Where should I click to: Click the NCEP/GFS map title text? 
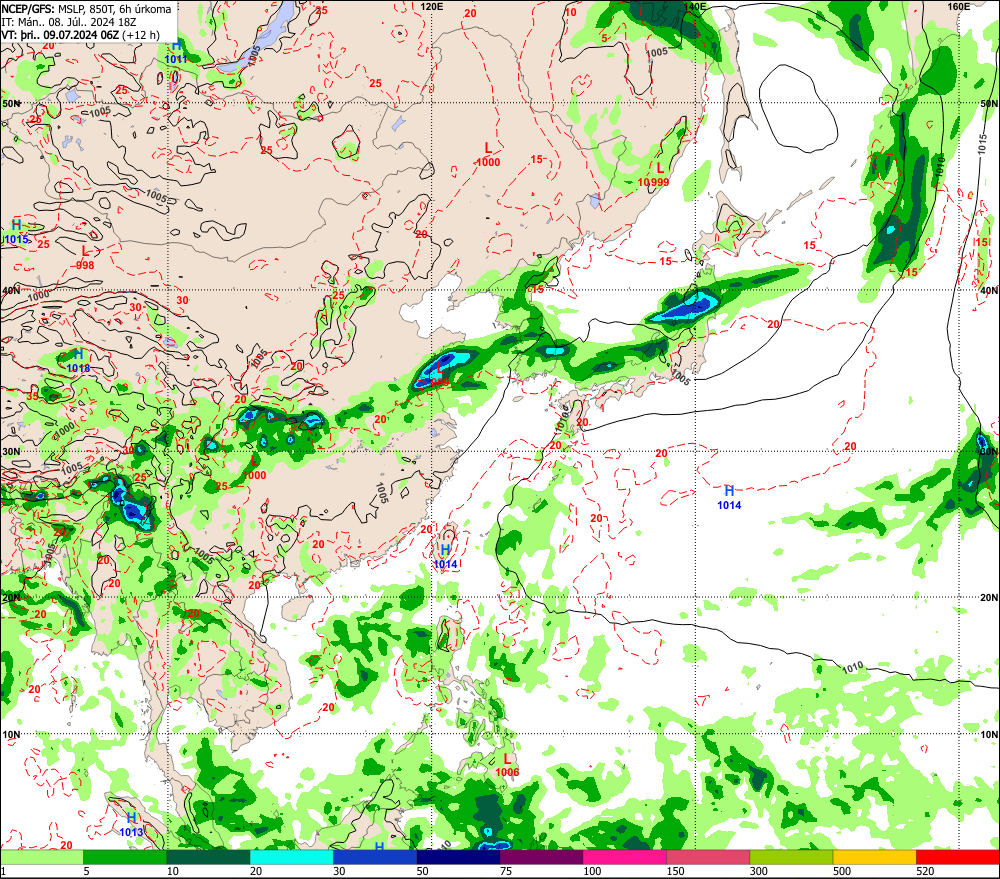pyautogui.click(x=86, y=9)
